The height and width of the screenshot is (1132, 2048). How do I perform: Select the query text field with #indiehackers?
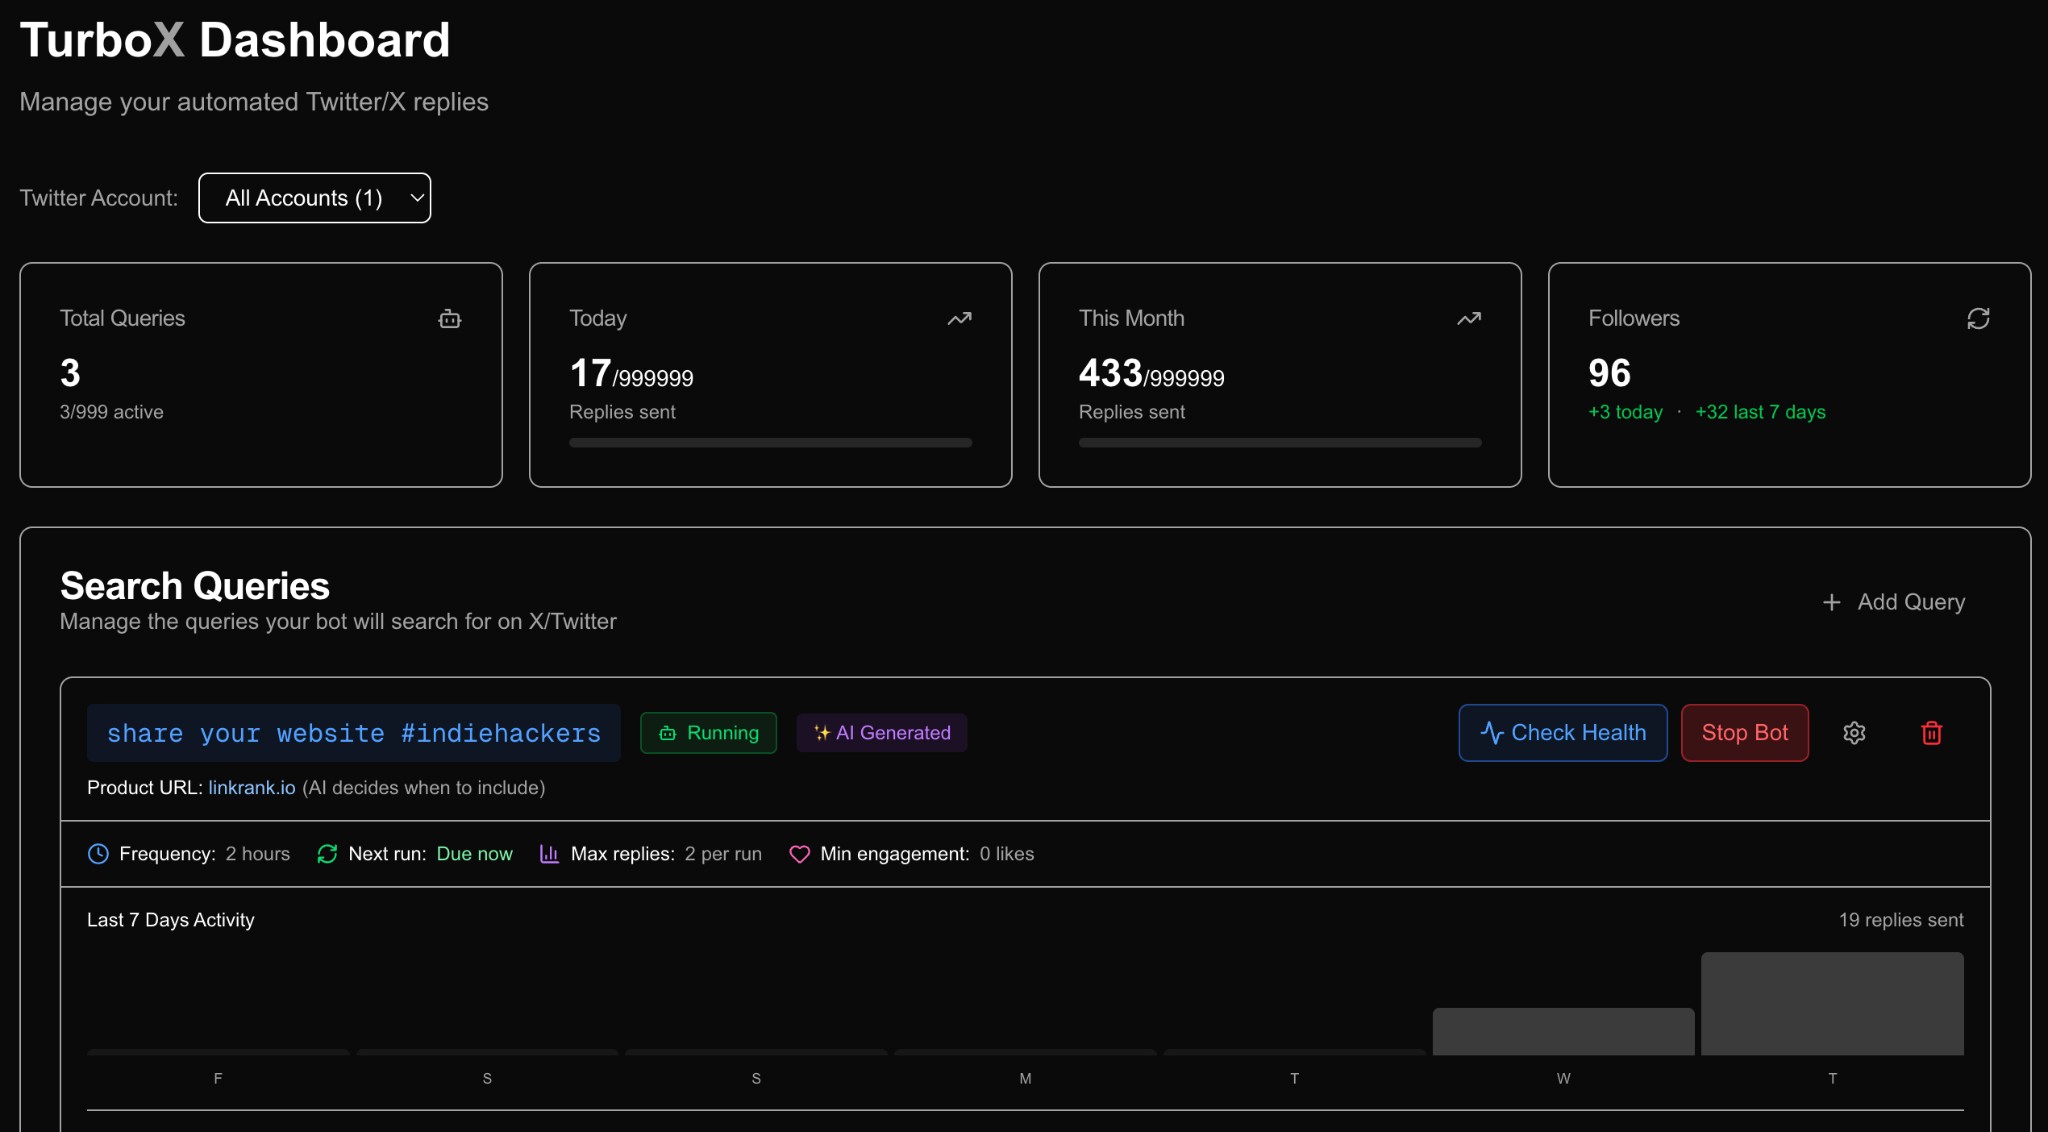353,733
